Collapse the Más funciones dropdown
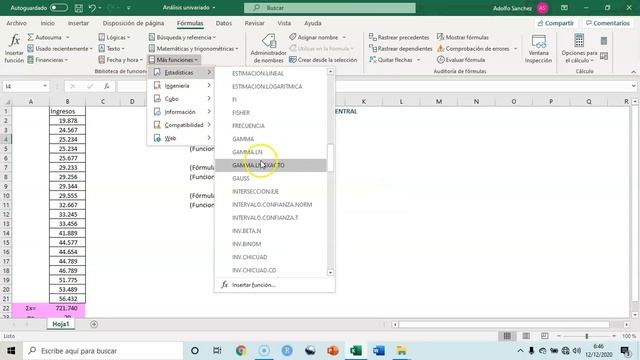Image resolution: width=640 pixels, height=360 pixels. [173, 60]
